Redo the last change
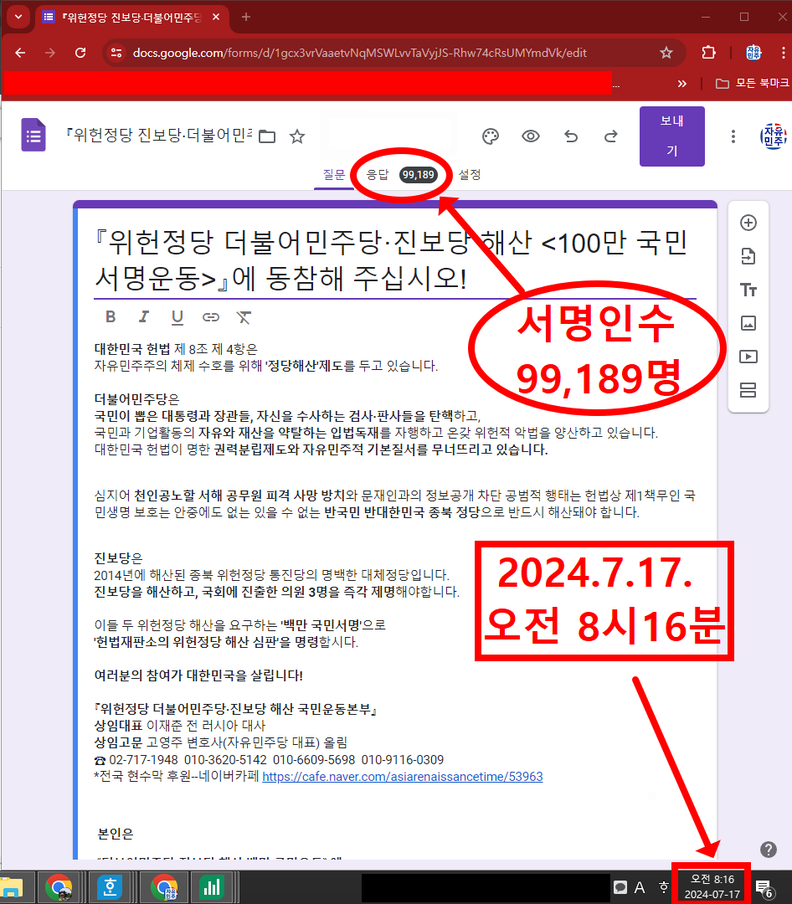This screenshot has height=904, width=792. [x=611, y=136]
